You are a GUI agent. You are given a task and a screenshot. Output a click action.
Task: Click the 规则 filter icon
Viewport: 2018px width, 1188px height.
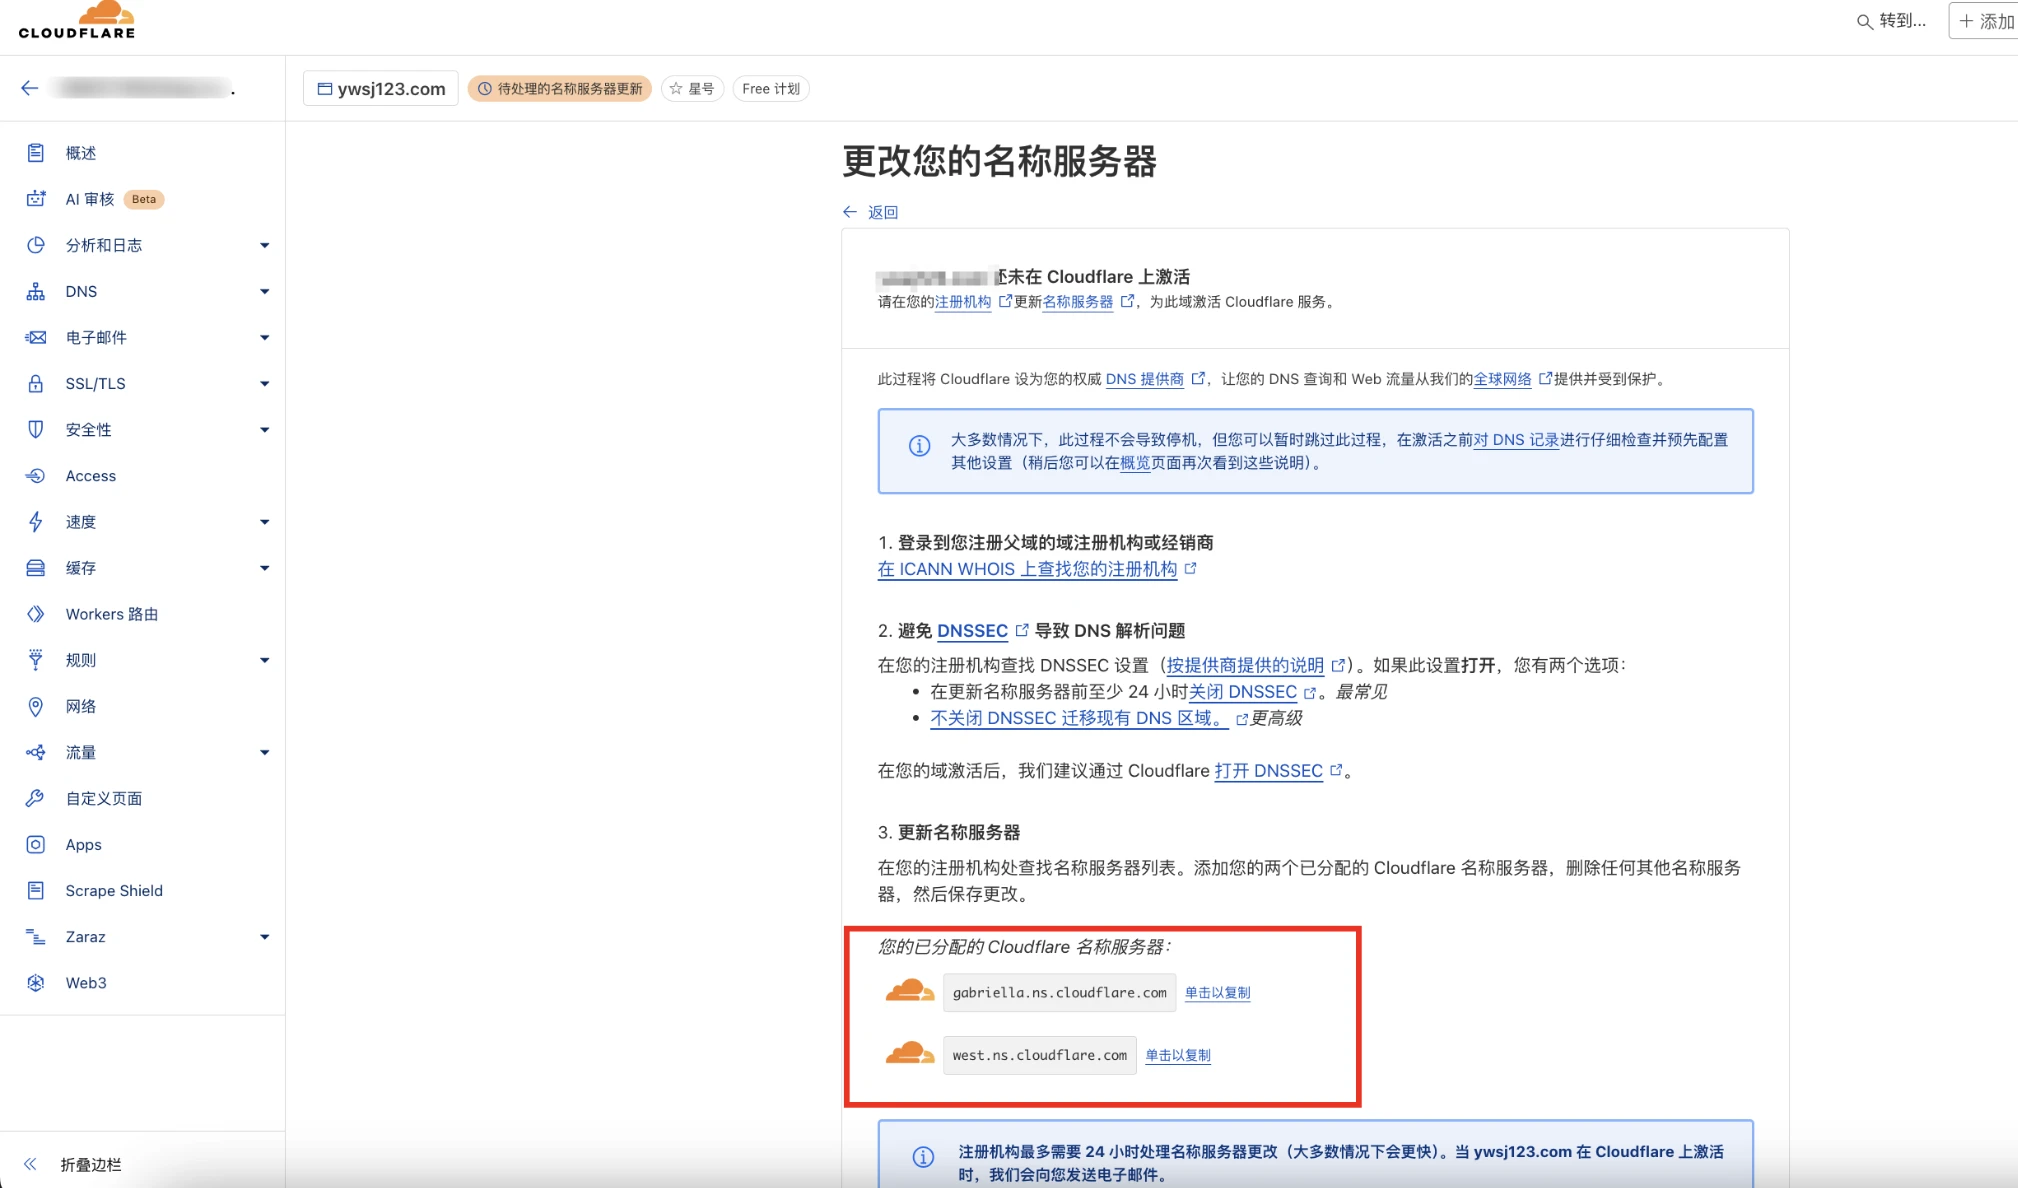click(x=36, y=660)
